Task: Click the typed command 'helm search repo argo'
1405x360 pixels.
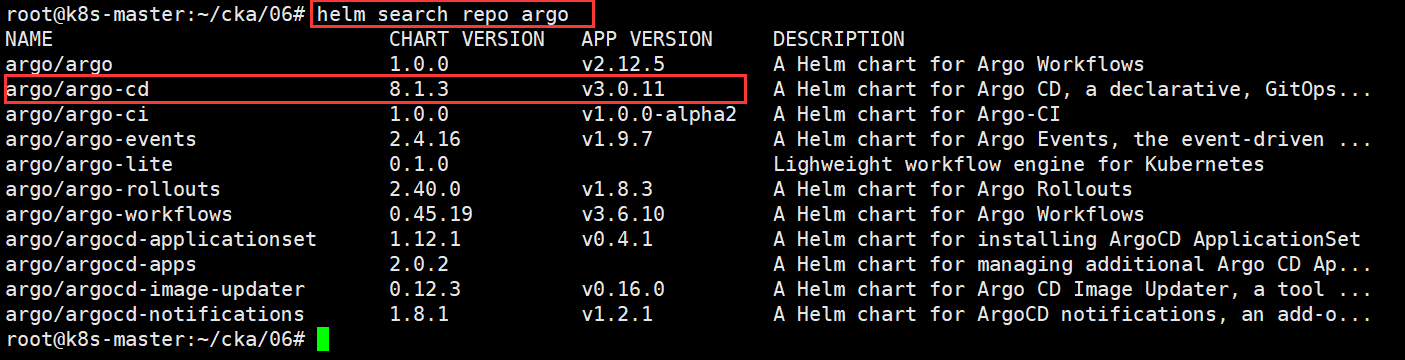Action: (442, 15)
